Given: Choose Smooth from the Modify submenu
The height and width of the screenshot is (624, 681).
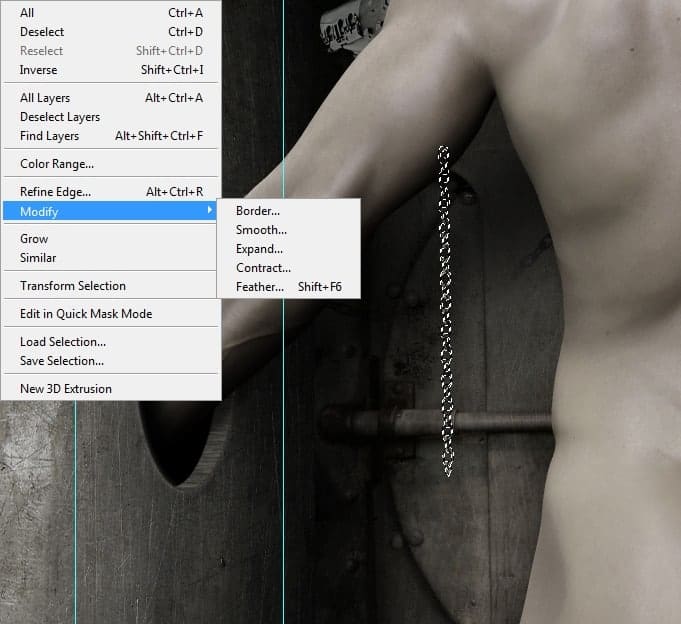Looking at the screenshot, I should 289,230.
